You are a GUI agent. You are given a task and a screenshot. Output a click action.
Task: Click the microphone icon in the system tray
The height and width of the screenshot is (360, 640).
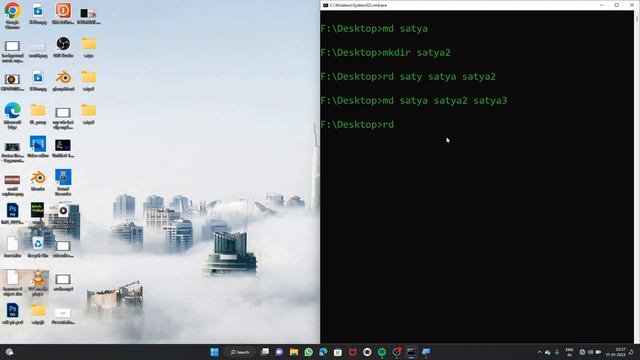point(557,352)
